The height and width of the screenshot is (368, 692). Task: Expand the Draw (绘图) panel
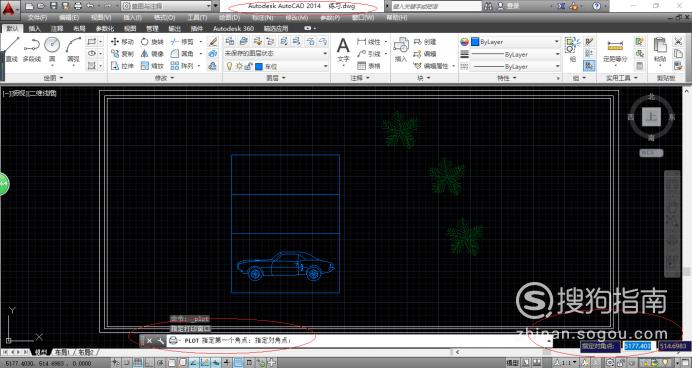pyautogui.click(x=53, y=78)
